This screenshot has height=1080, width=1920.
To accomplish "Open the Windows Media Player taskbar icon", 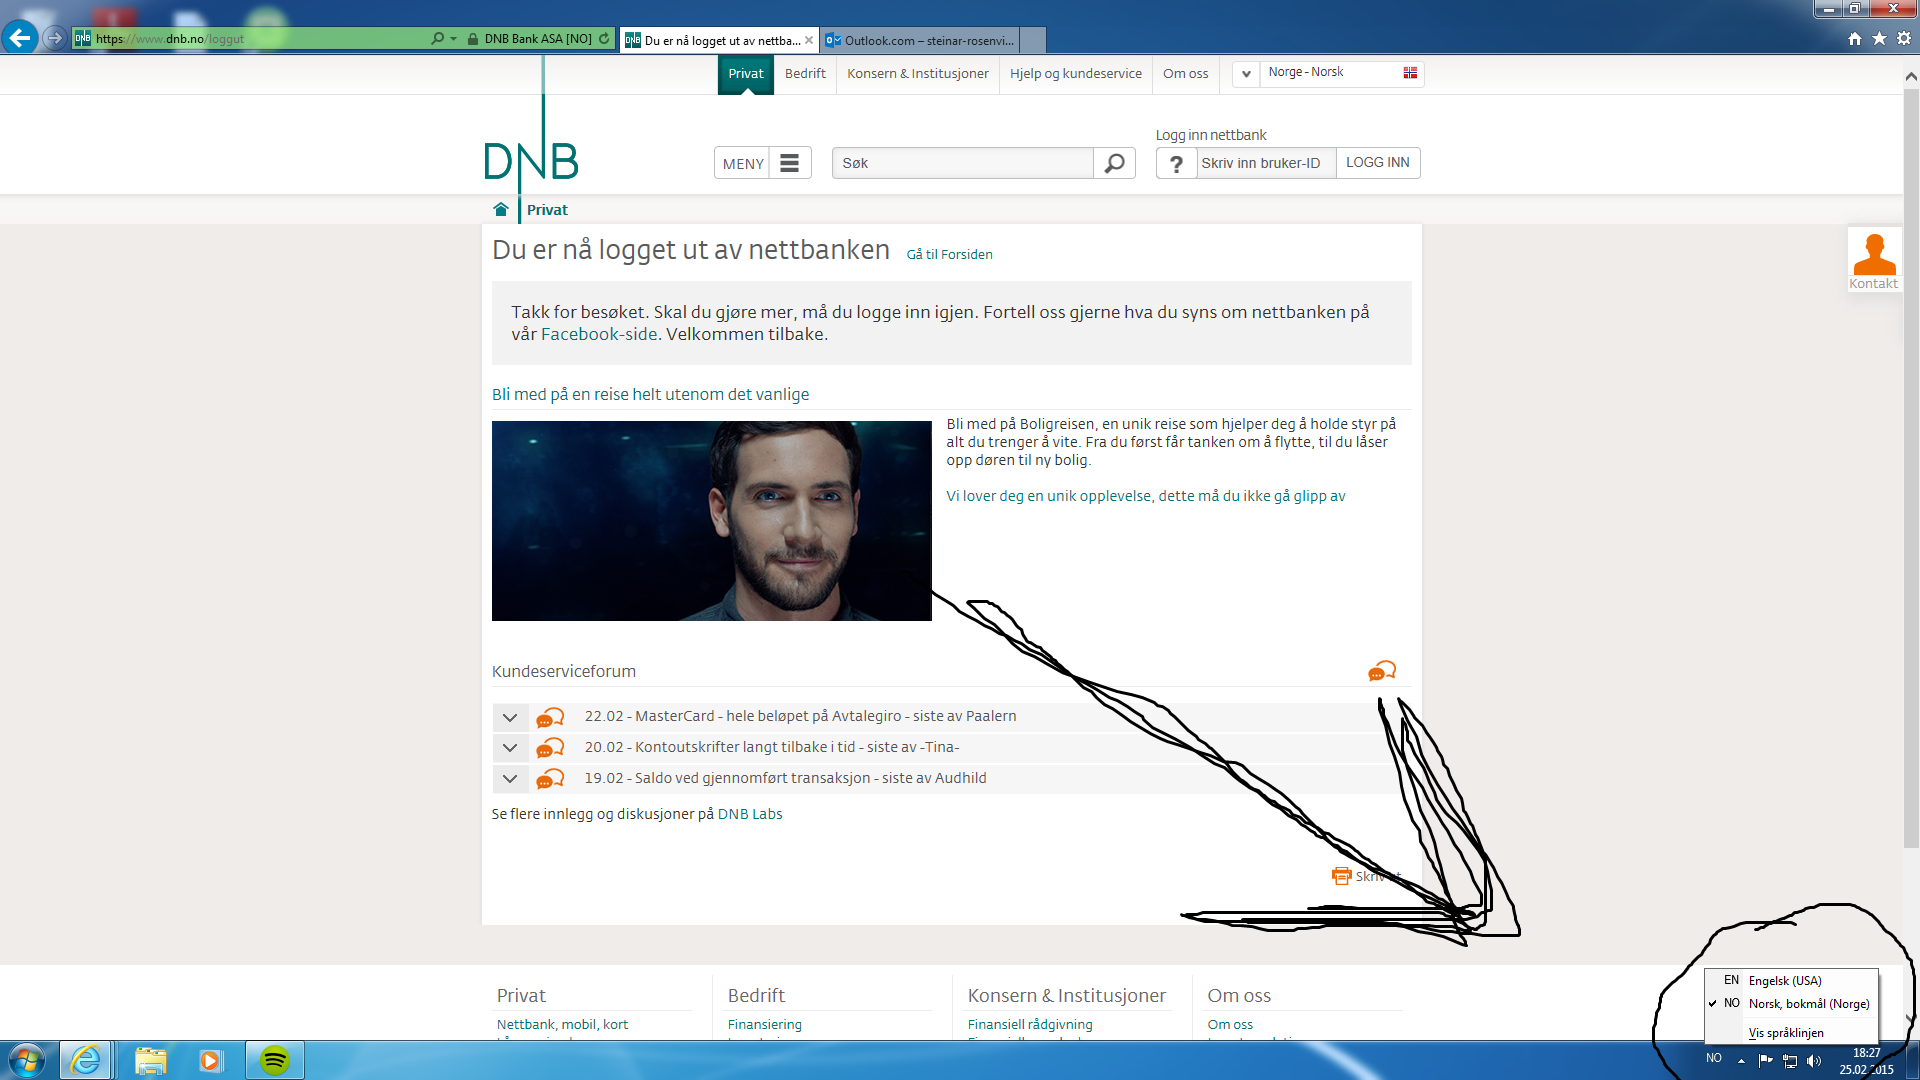I will point(210,1060).
